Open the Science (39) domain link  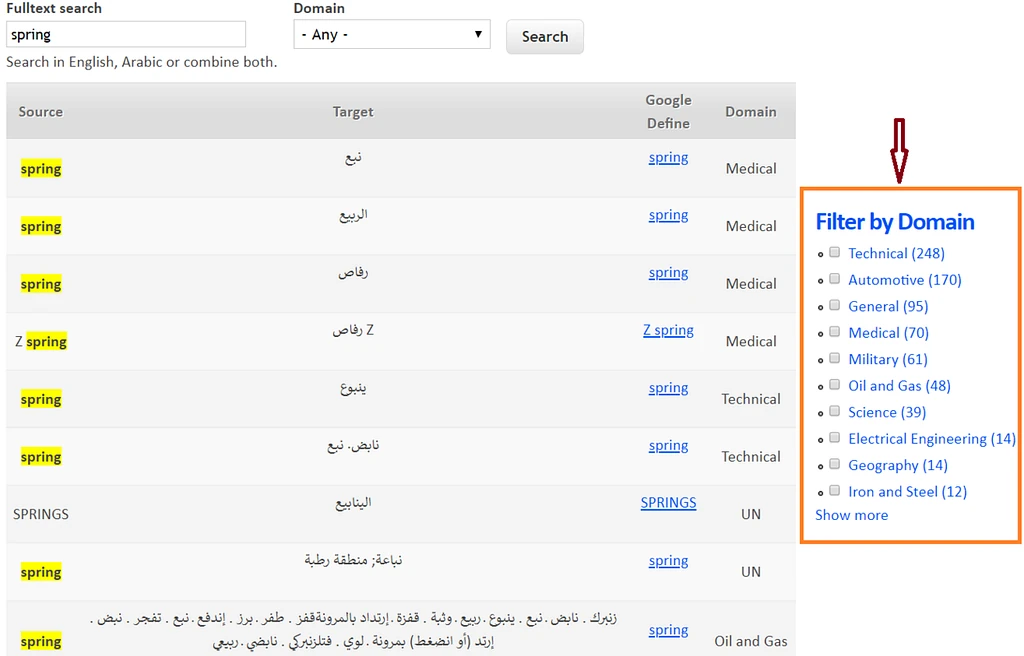(887, 412)
